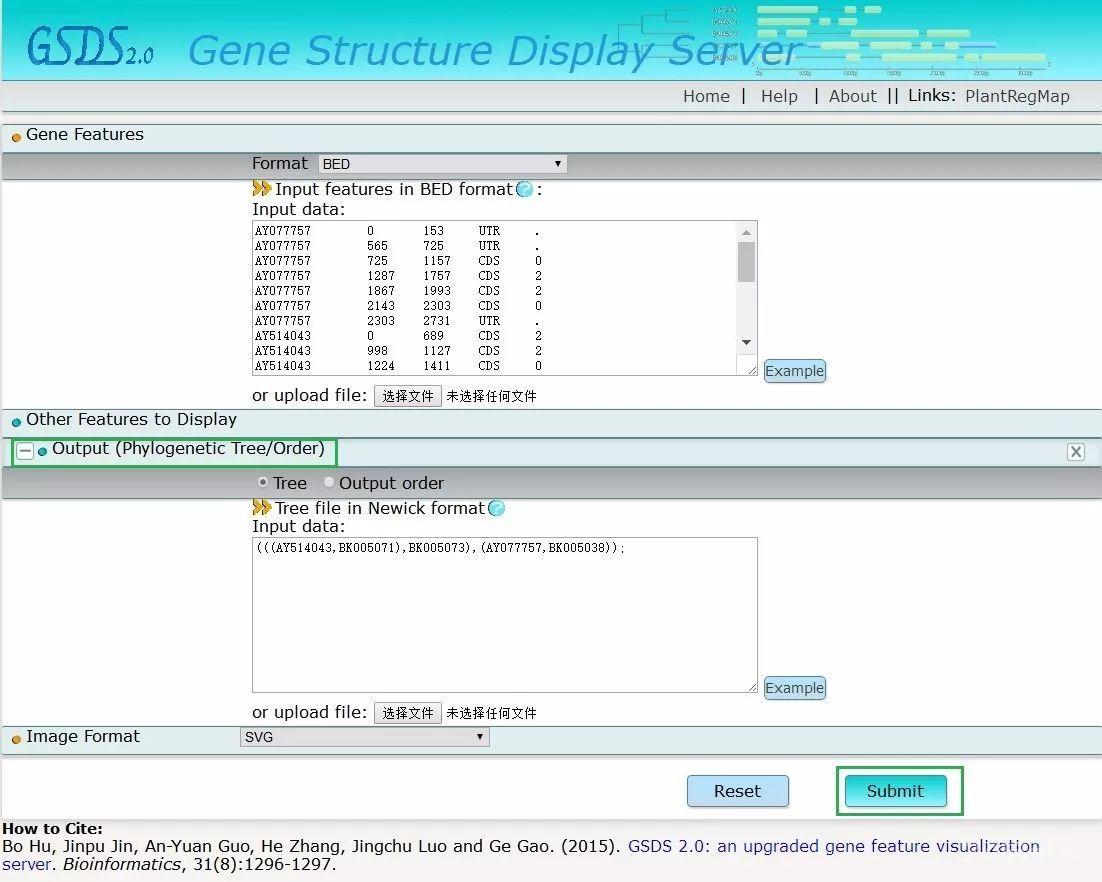Click row AY077757 1287 1757 CDS
The height and width of the screenshot is (882, 1102).
[398, 275]
